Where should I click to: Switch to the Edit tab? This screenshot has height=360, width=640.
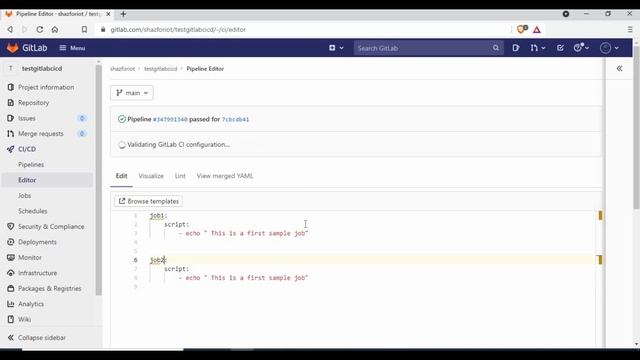click(x=121, y=176)
